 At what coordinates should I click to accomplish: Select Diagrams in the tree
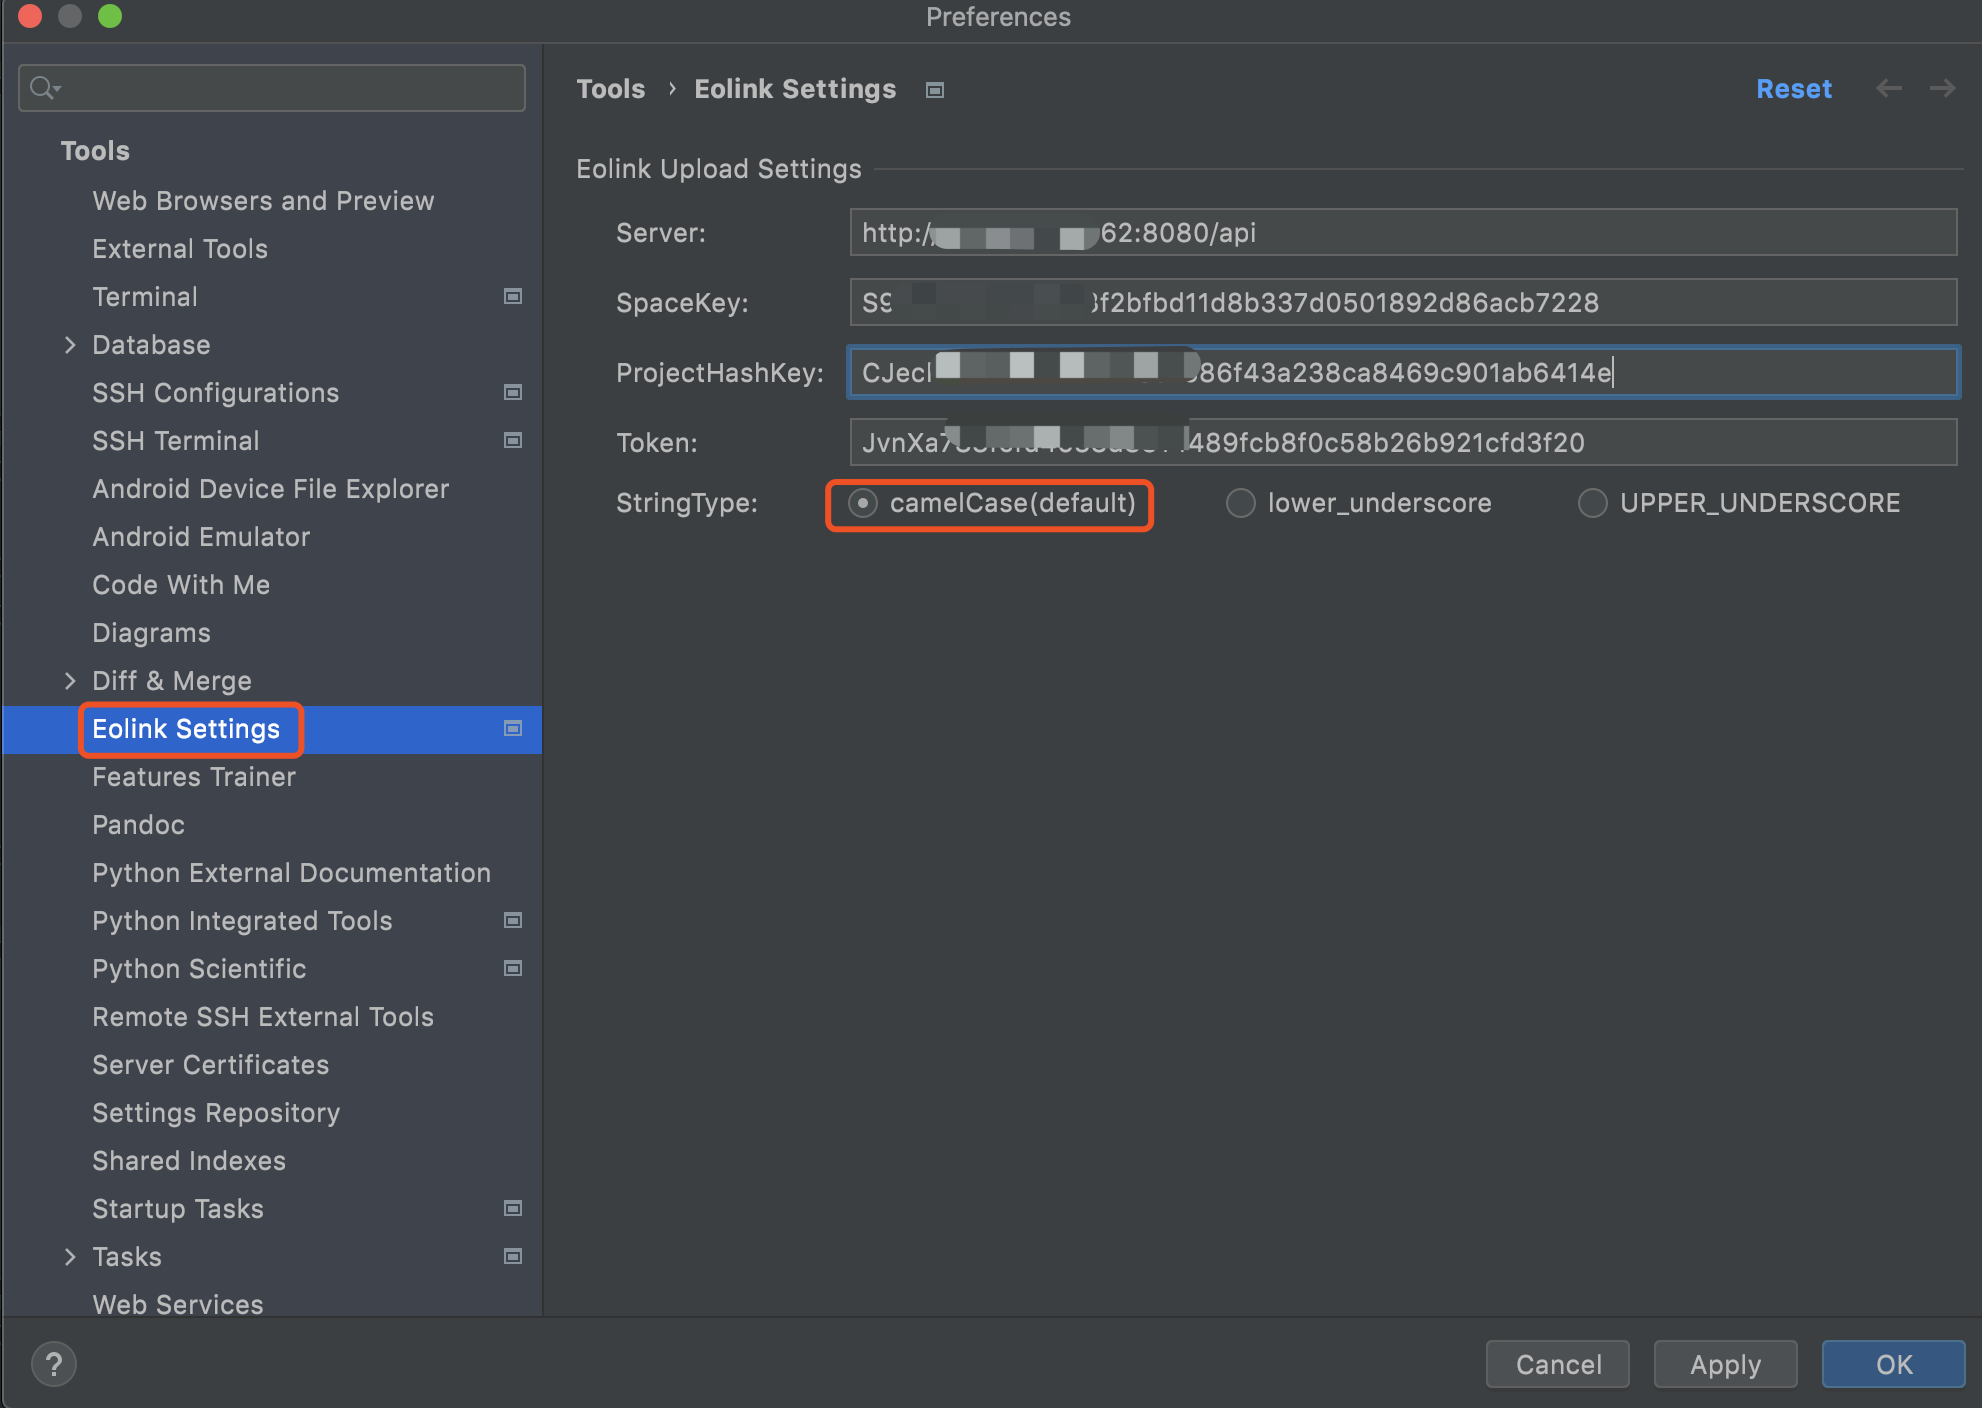pos(151,633)
